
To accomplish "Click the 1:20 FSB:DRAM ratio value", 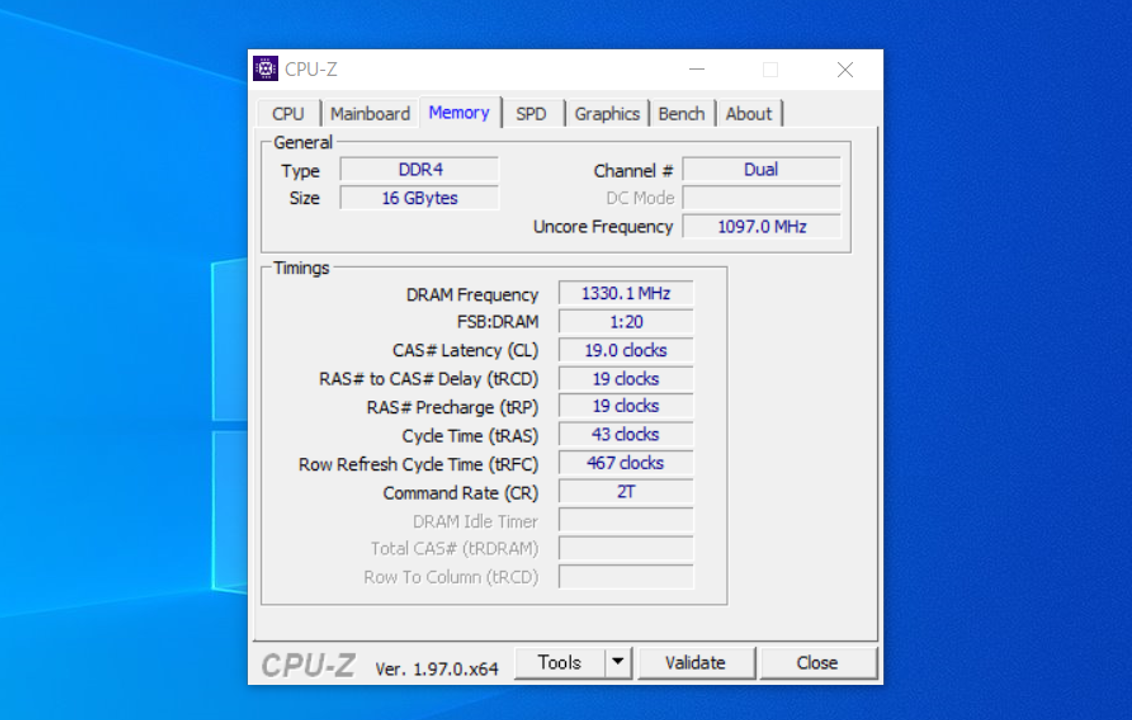I will tap(626, 322).
